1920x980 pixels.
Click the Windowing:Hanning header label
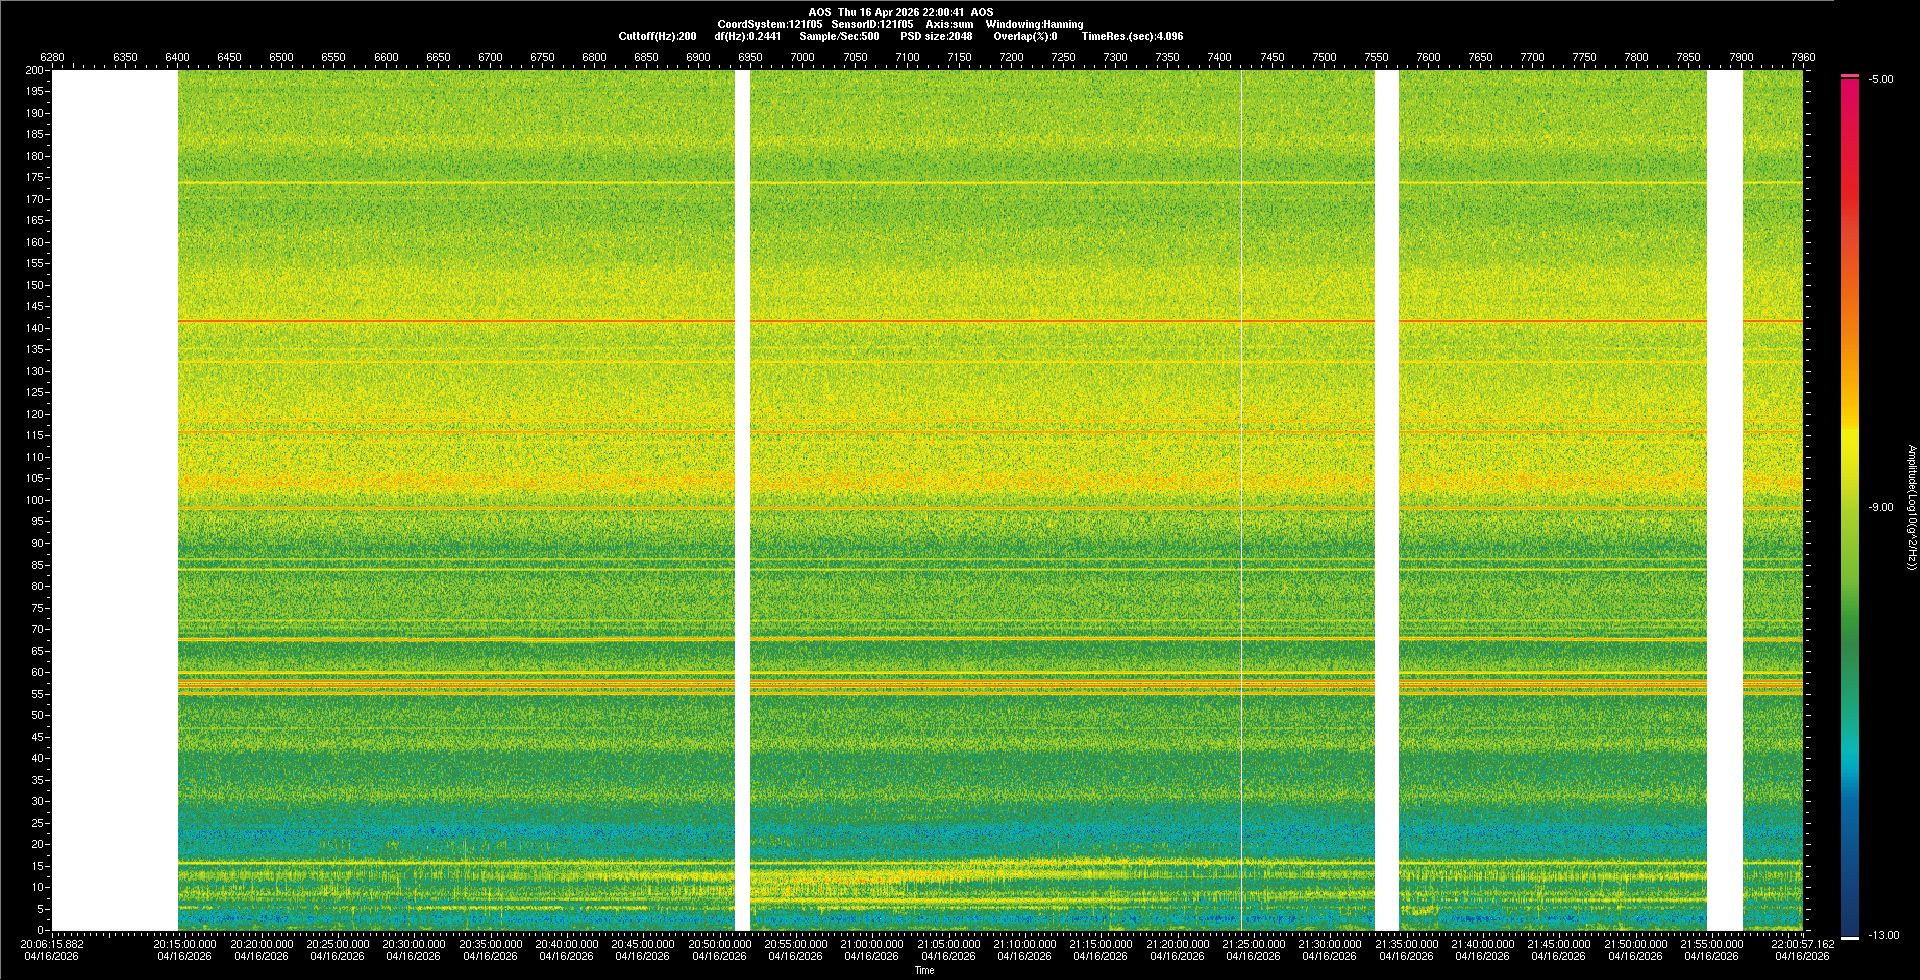tap(1034, 24)
